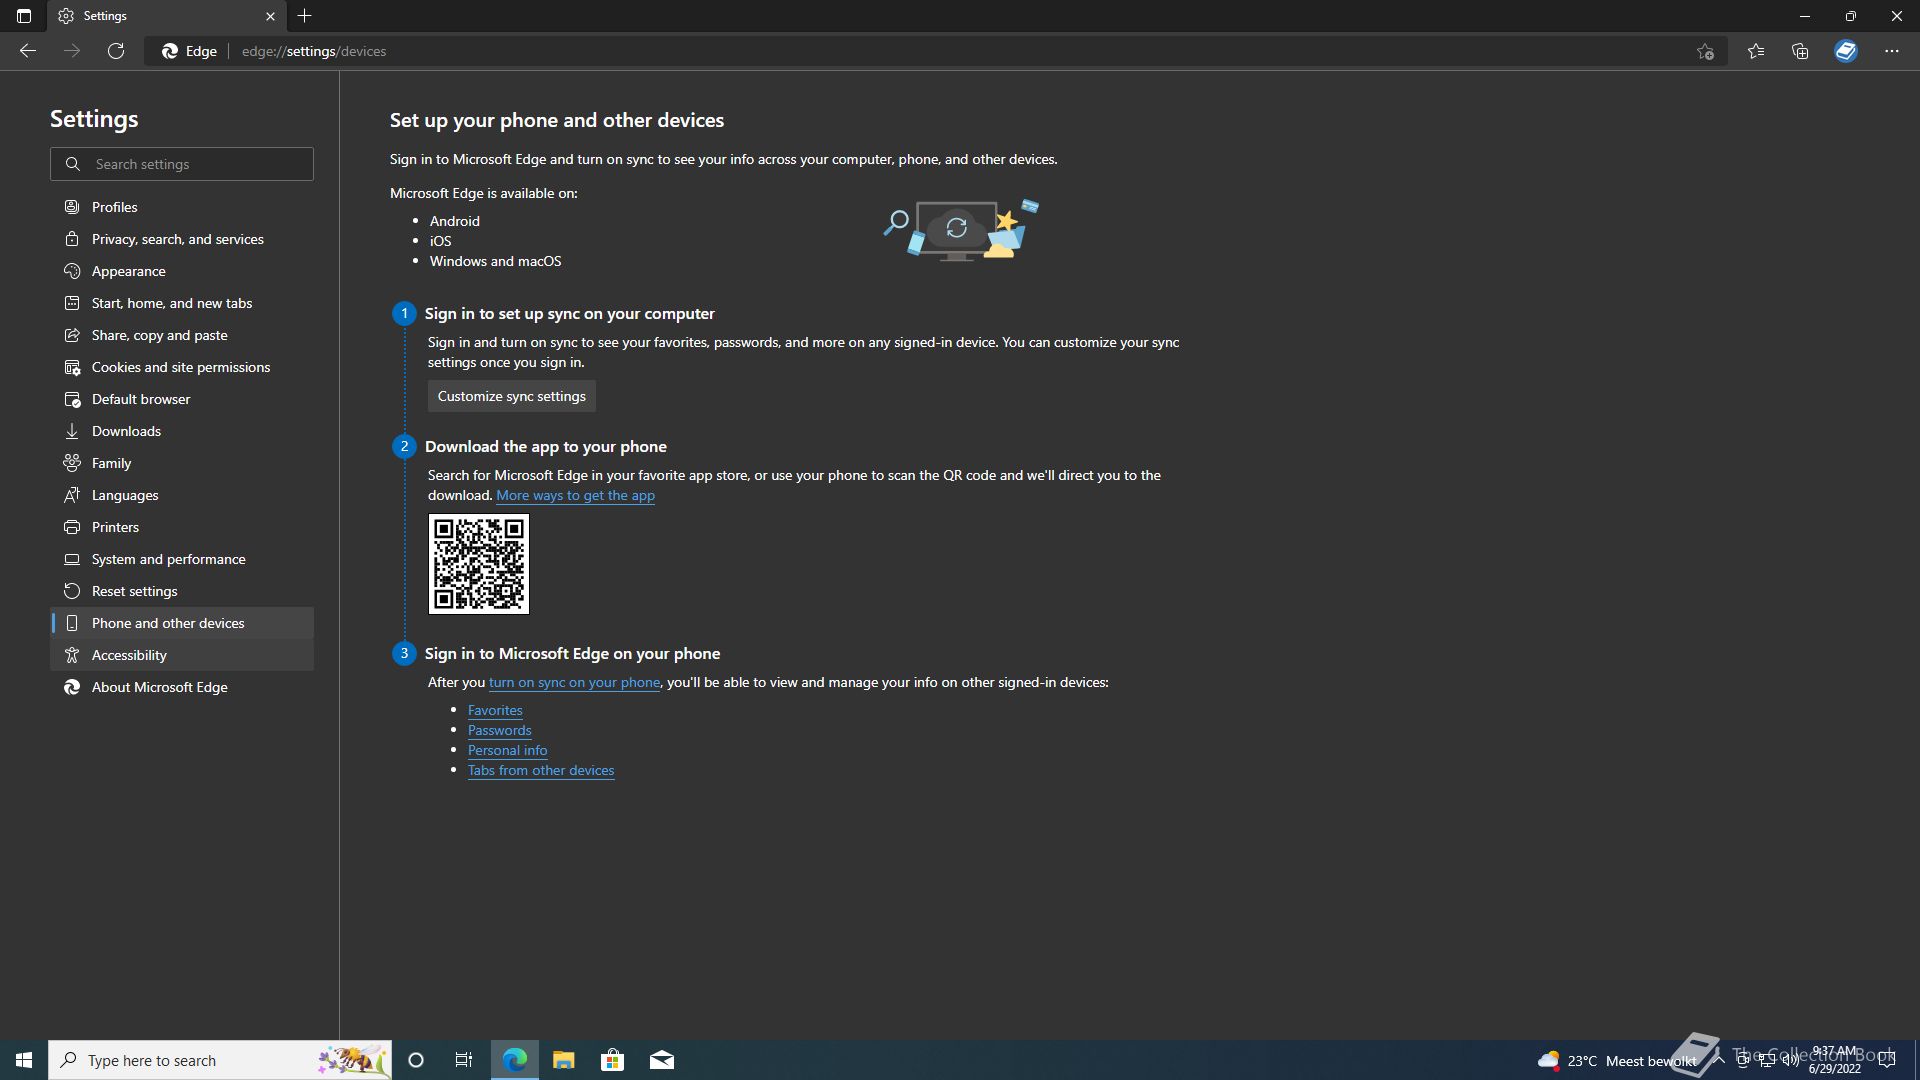Image resolution: width=1920 pixels, height=1080 pixels.
Task: Open Default browser settings
Action: tap(182, 399)
